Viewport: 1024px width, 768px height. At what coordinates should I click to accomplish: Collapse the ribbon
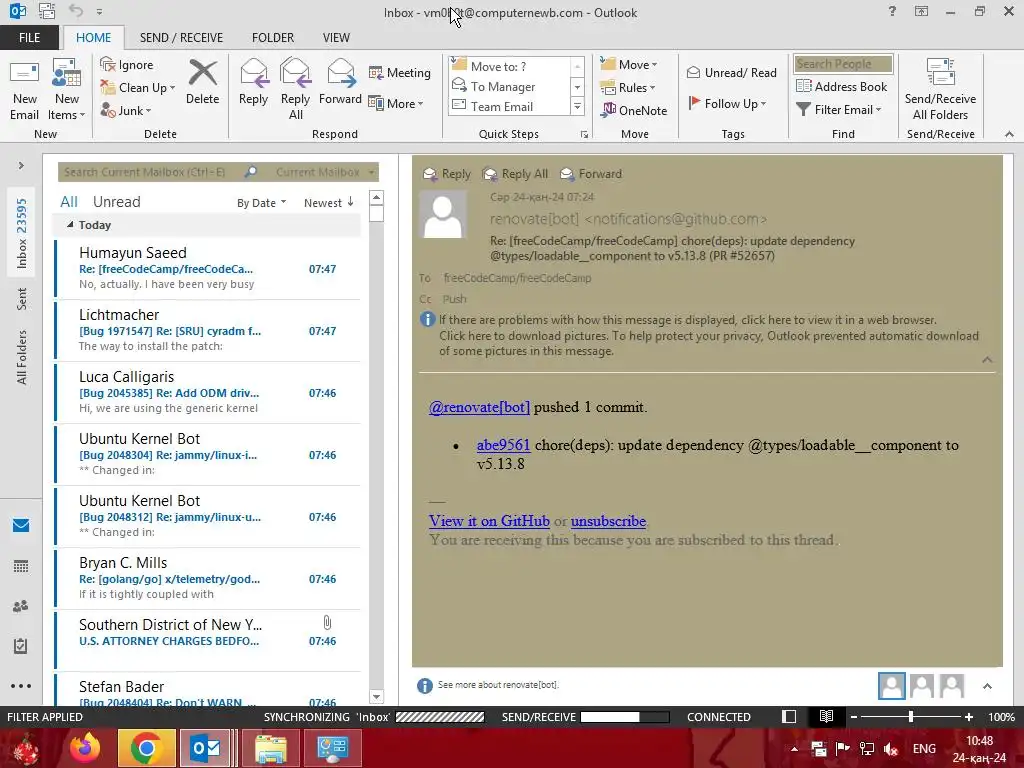coord(1009,134)
